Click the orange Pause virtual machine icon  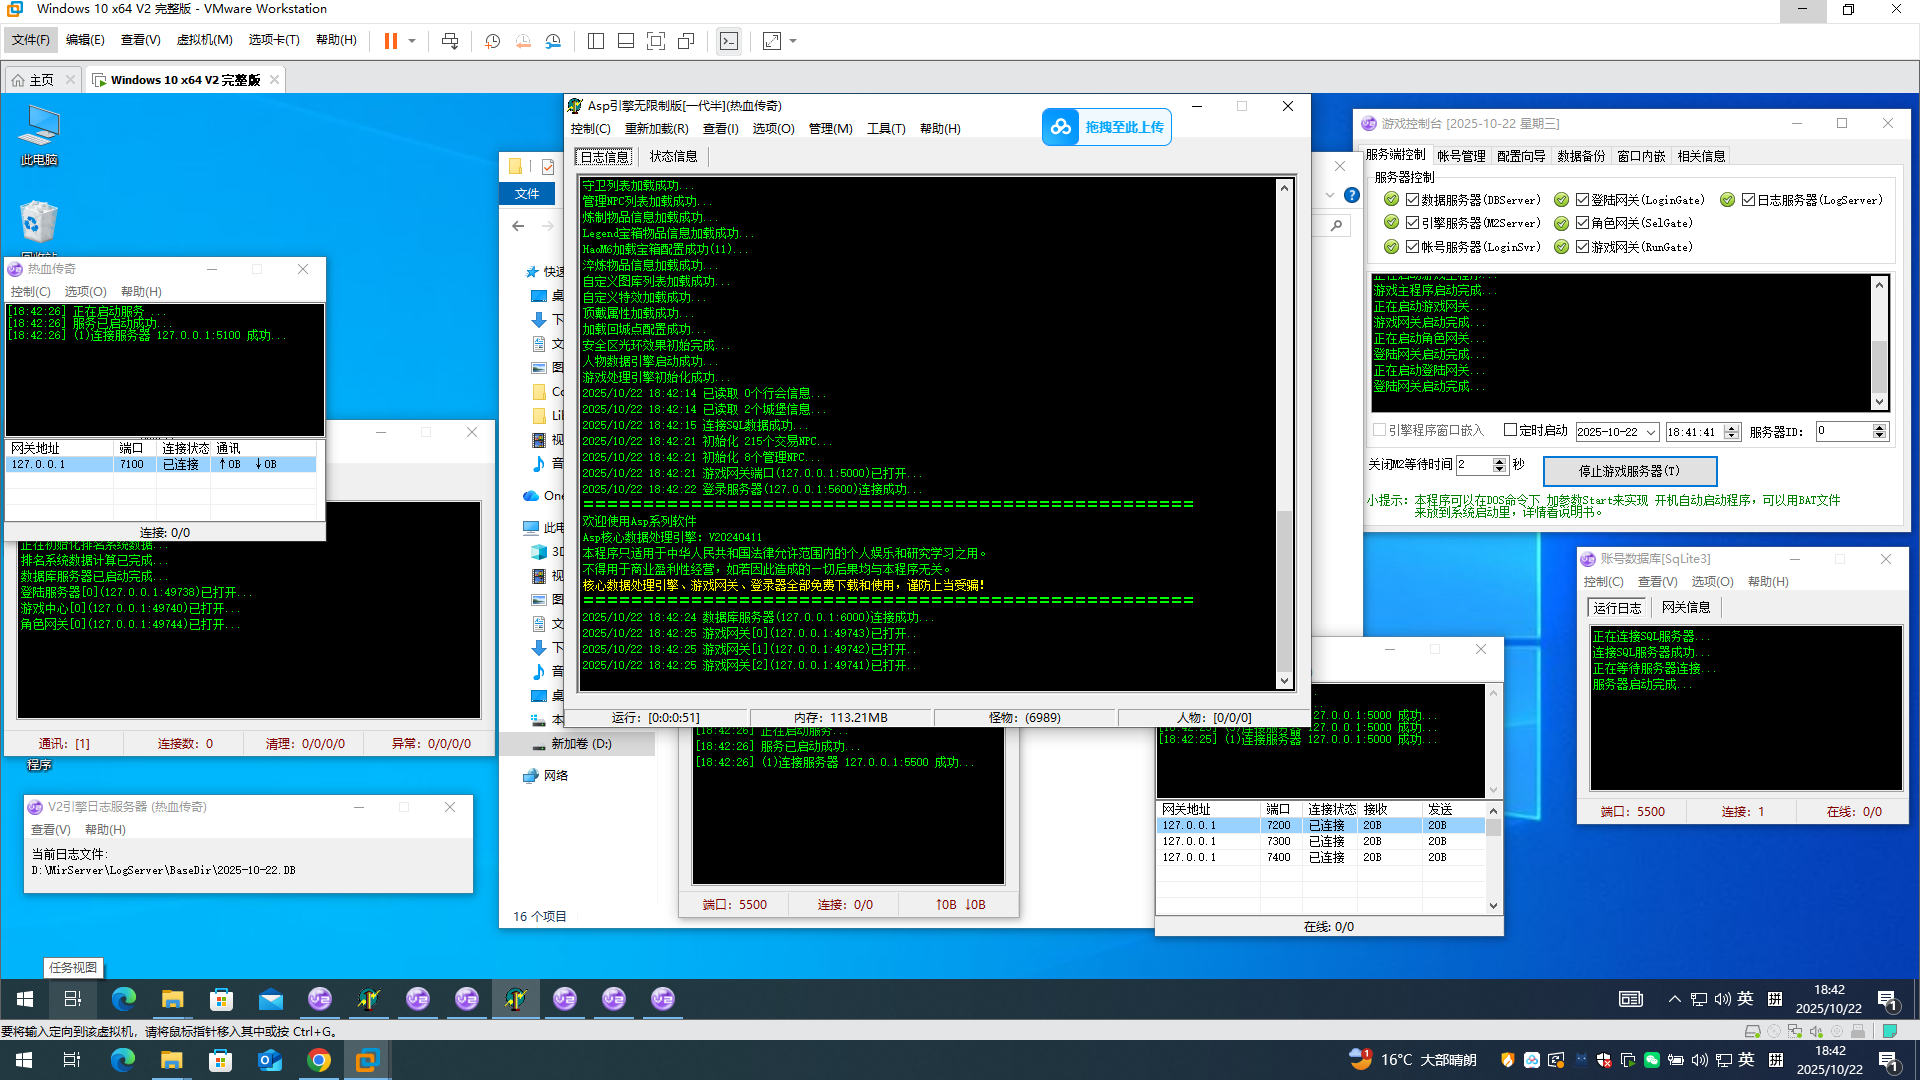pos(390,41)
